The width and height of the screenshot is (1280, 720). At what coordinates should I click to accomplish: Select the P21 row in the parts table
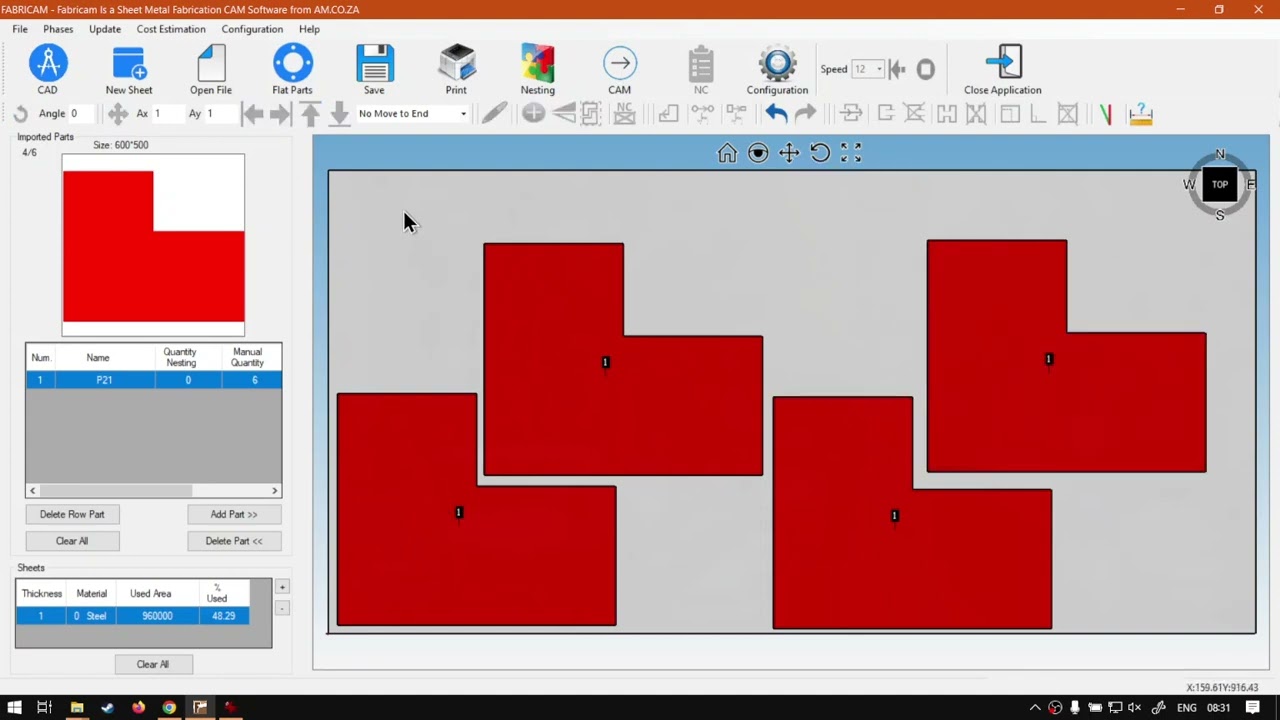click(154, 380)
